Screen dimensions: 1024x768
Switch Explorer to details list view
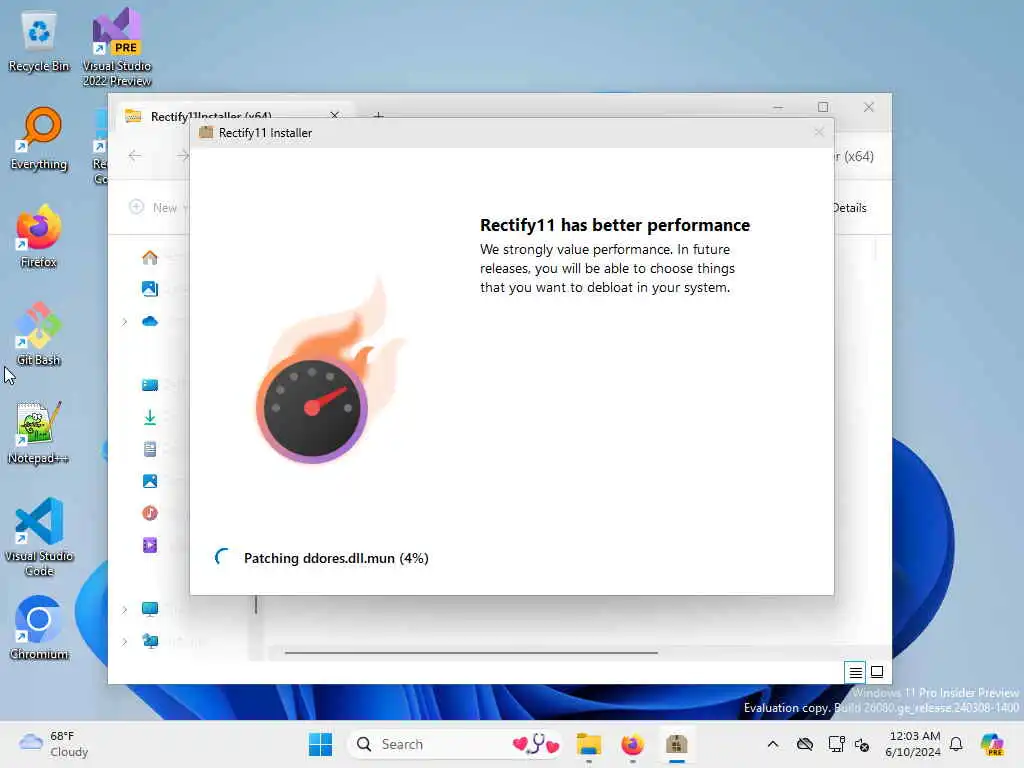[855, 672]
